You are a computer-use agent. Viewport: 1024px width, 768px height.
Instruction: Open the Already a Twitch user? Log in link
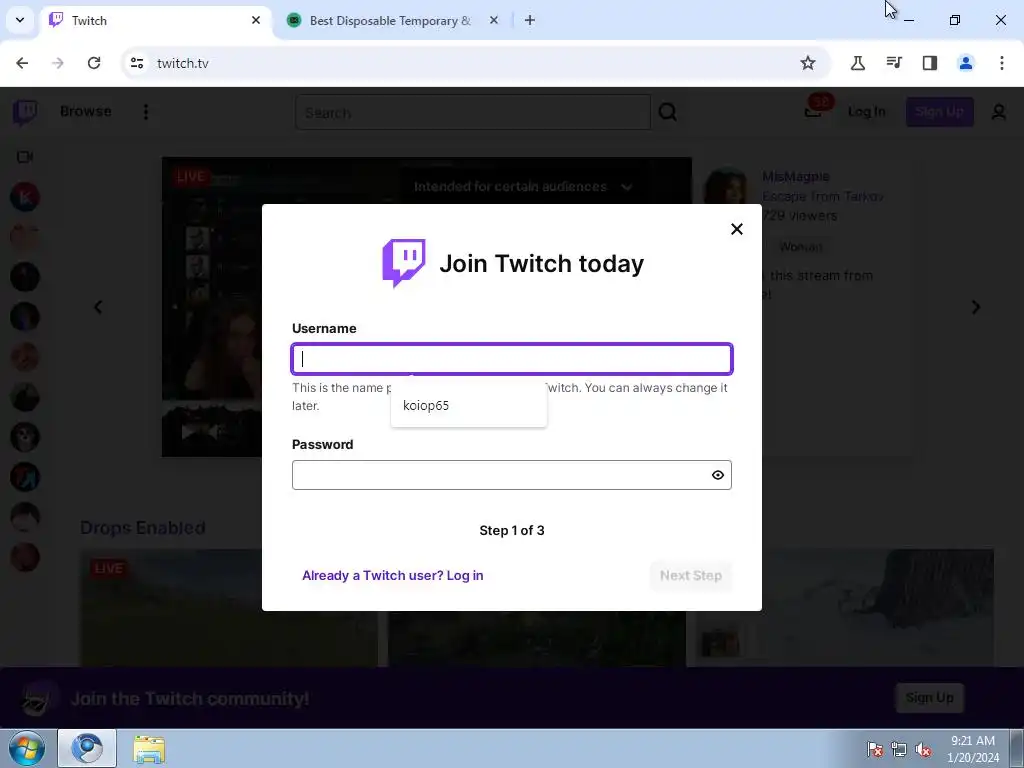392,575
